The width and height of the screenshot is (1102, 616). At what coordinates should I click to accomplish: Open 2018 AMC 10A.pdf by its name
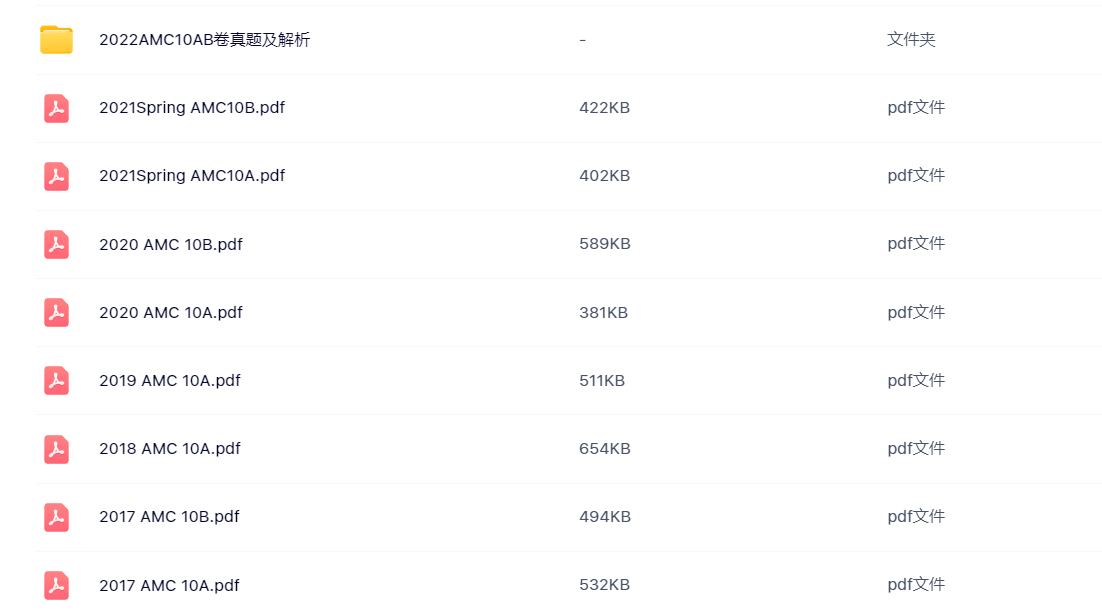(169, 449)
